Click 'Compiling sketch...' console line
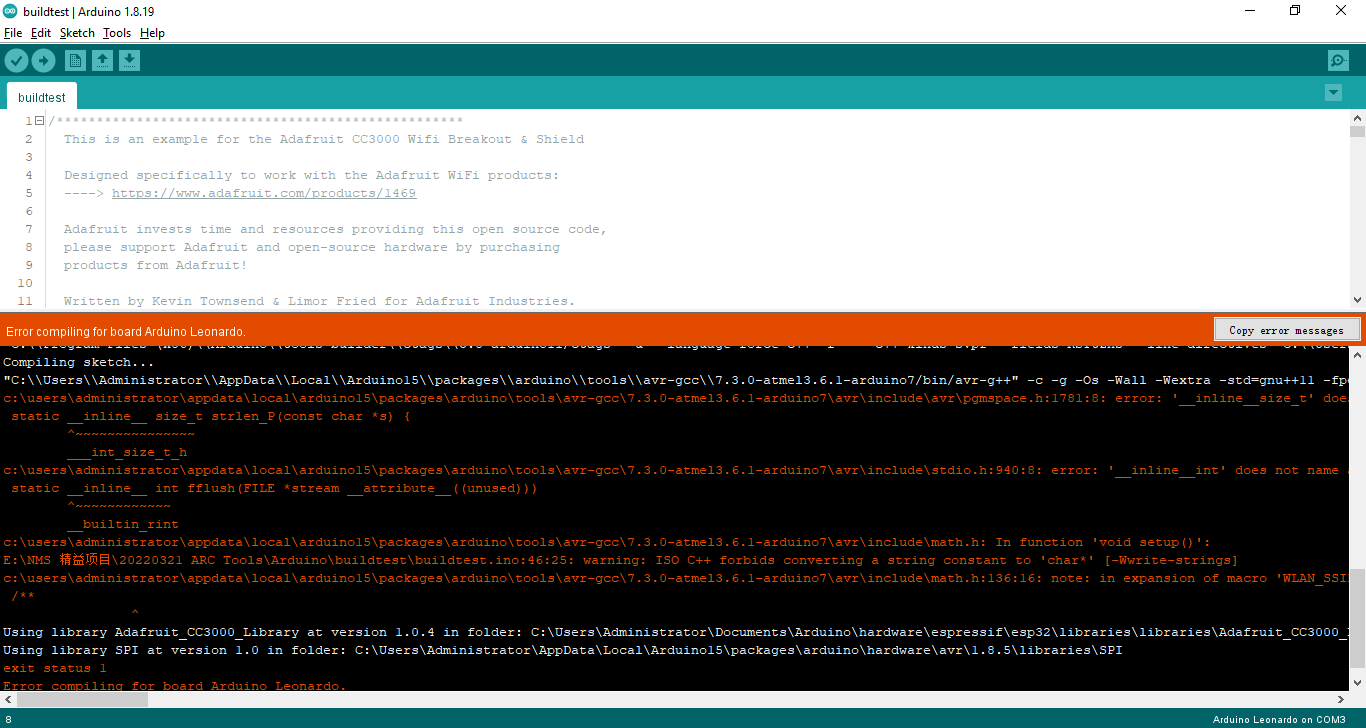1366x728 pixels. 79,362
